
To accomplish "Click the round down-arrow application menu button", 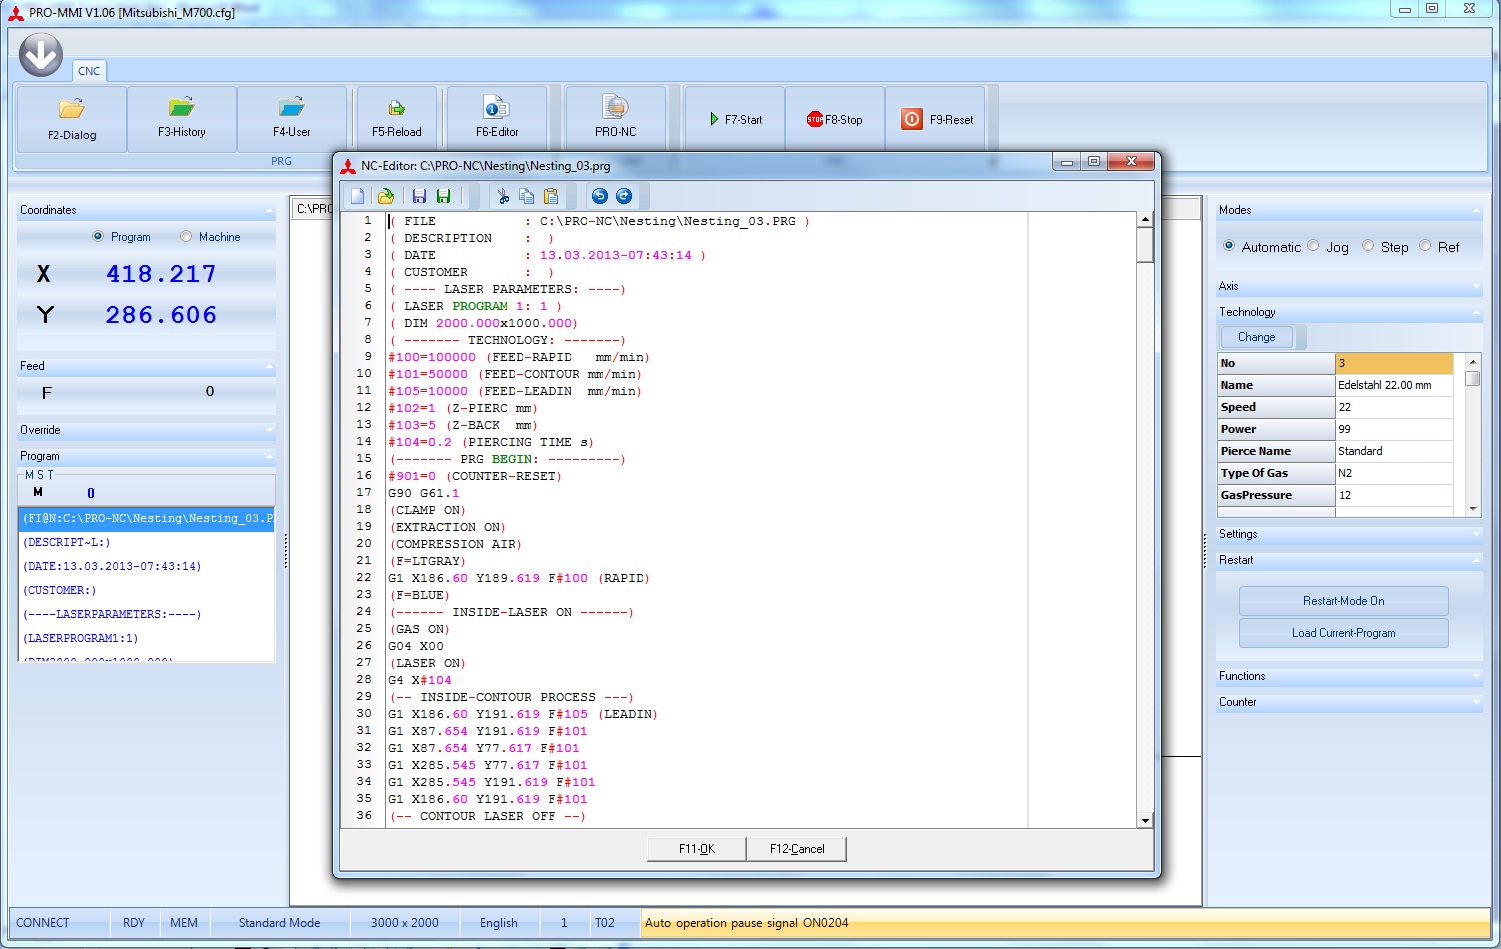I will [41, 55].
